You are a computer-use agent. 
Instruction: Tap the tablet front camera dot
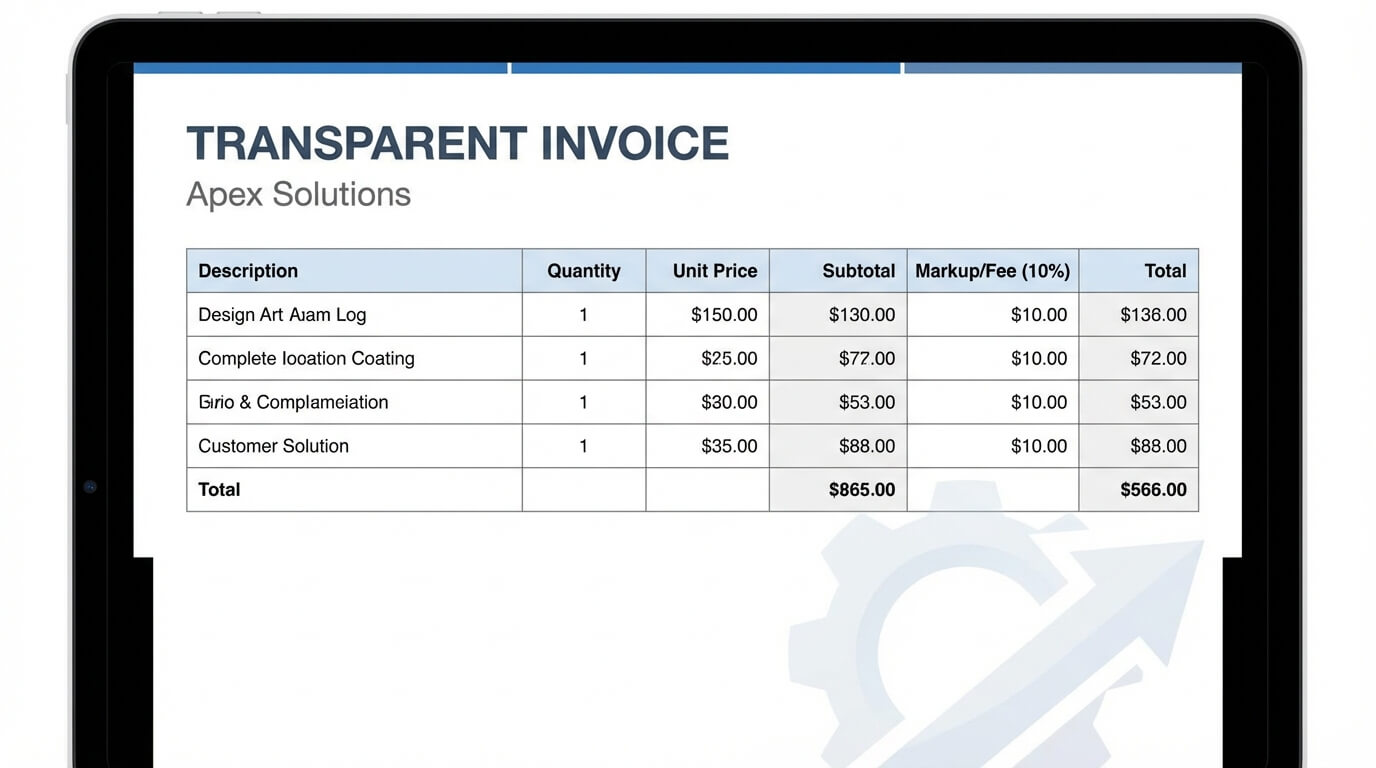tap(90, 487)
